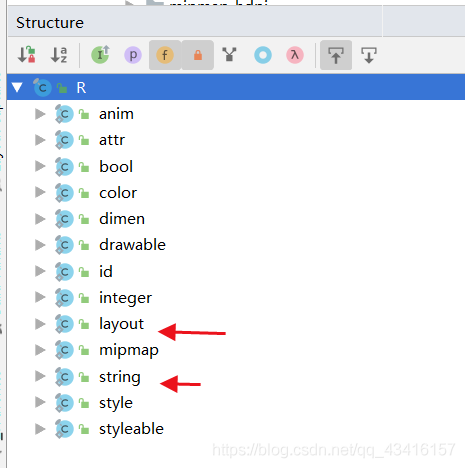
Task: Click the class icon beside anim
Action: (x=64, y=114)
